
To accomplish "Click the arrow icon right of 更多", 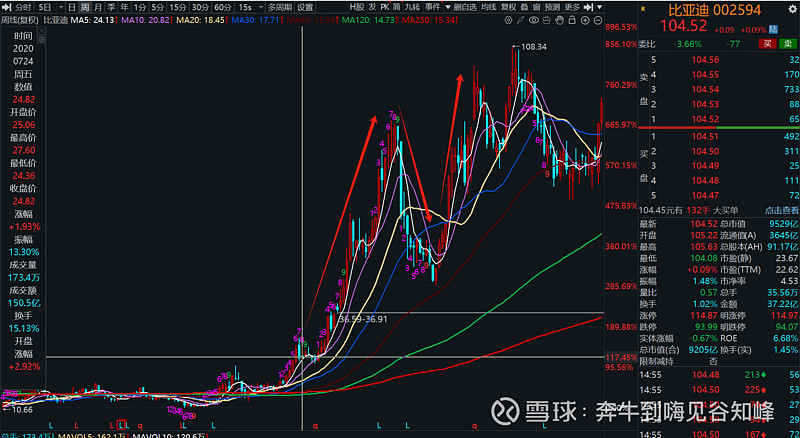I will (588, 7).
